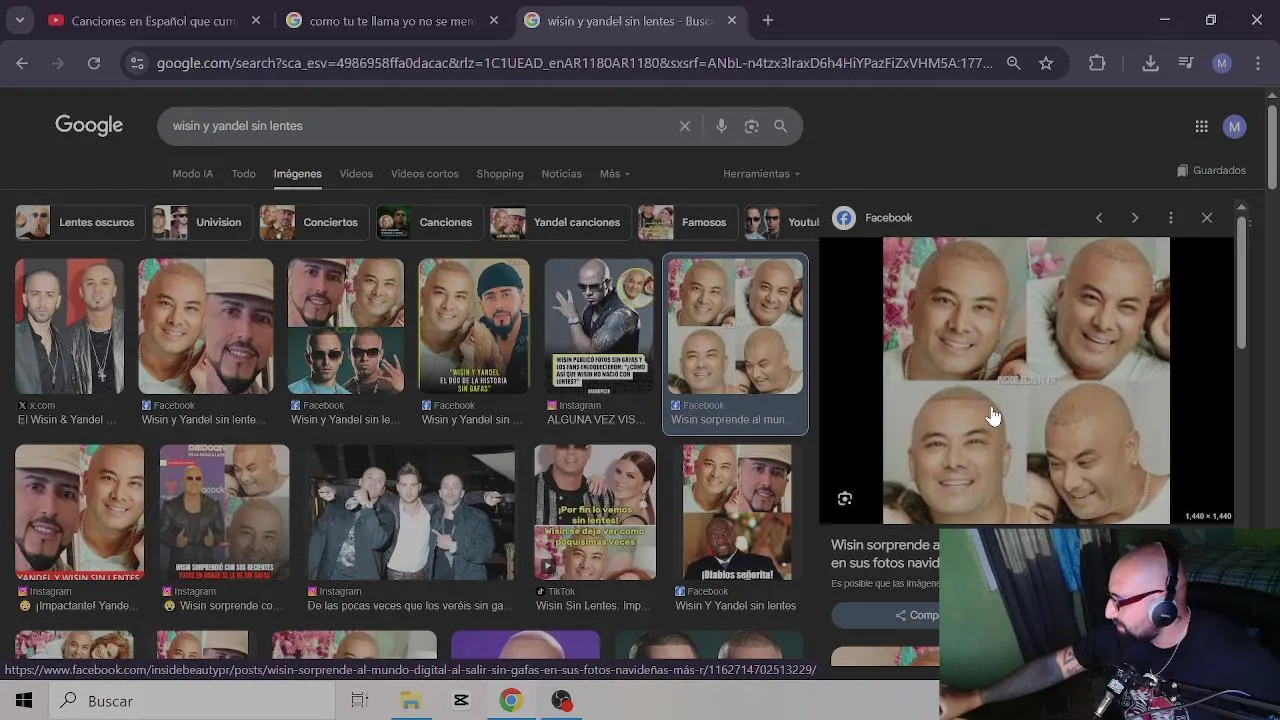This screenshot has height=720, width=1280.
Task: Filter by Yandel canciones chip
Action: pyautogui.click(x=560, y=222)
